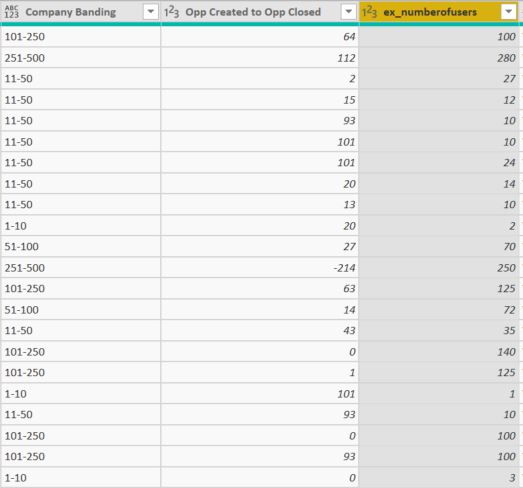Click the cell with value 63

[260, 289]
